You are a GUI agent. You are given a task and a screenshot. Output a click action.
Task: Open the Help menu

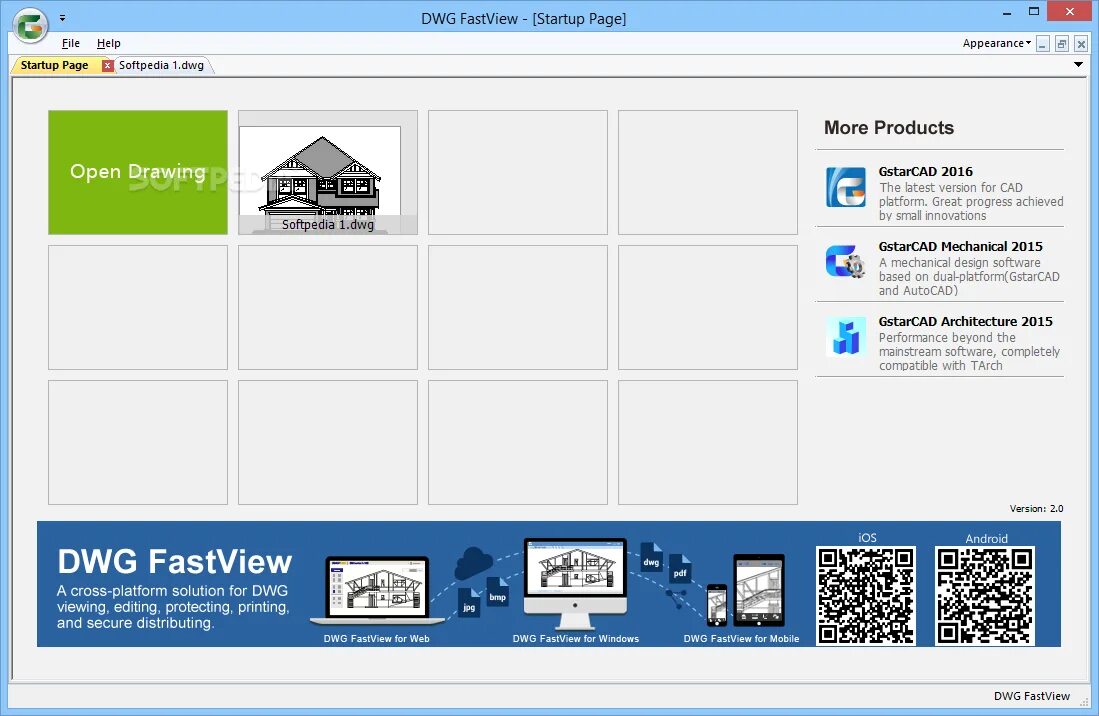pos(109,43)
